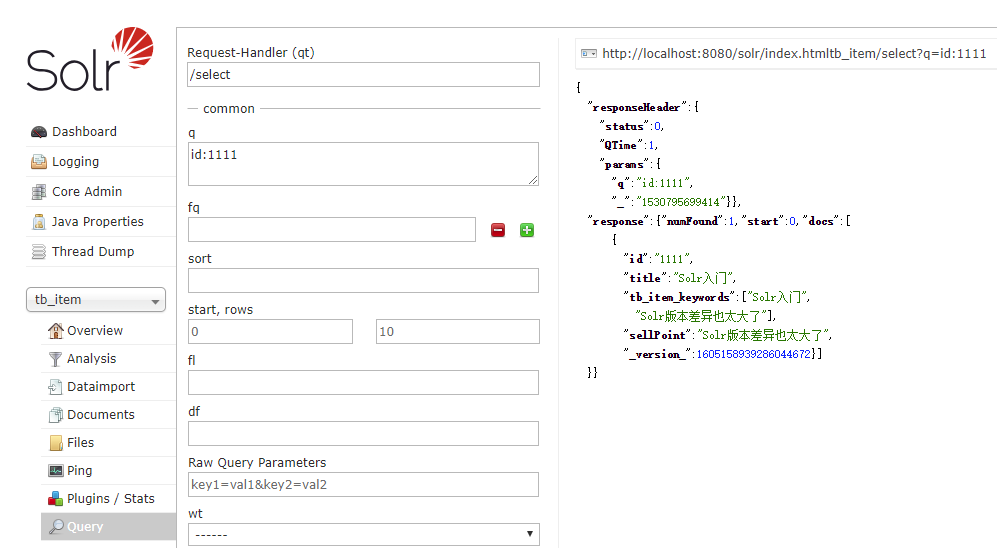Click the Solr logo
The height and width of the screenshot is (548, 997).
(x=90, y=59)
